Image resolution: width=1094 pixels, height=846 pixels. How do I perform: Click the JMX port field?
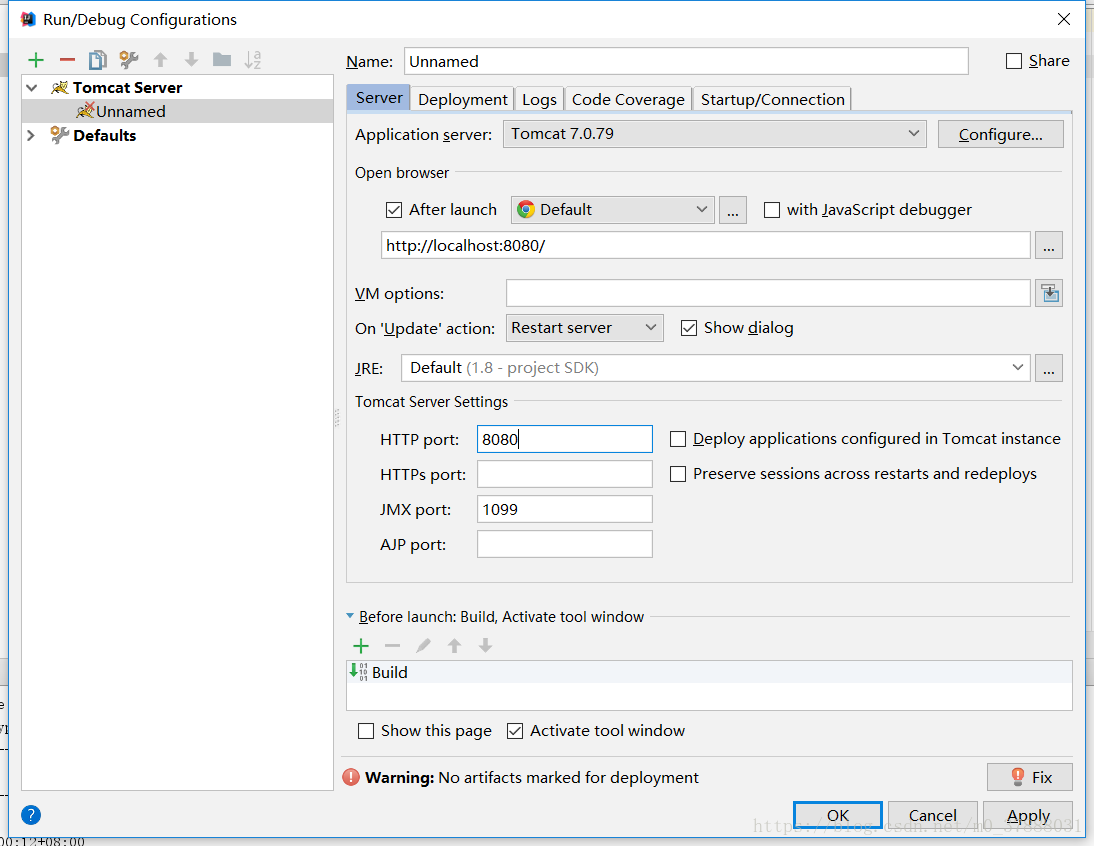point(564,509)
